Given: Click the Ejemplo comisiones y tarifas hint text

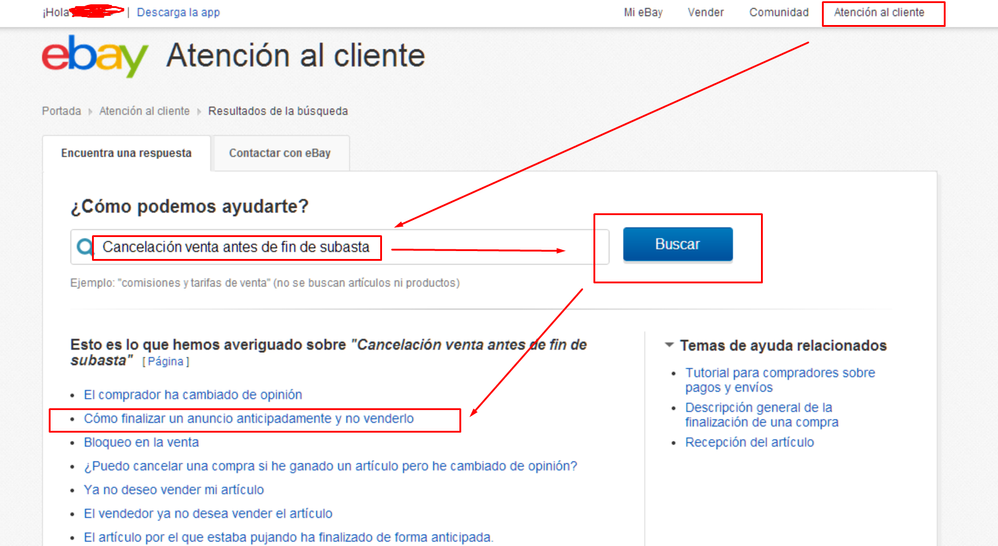Looking at the screenshot, I should click(265, 283).
